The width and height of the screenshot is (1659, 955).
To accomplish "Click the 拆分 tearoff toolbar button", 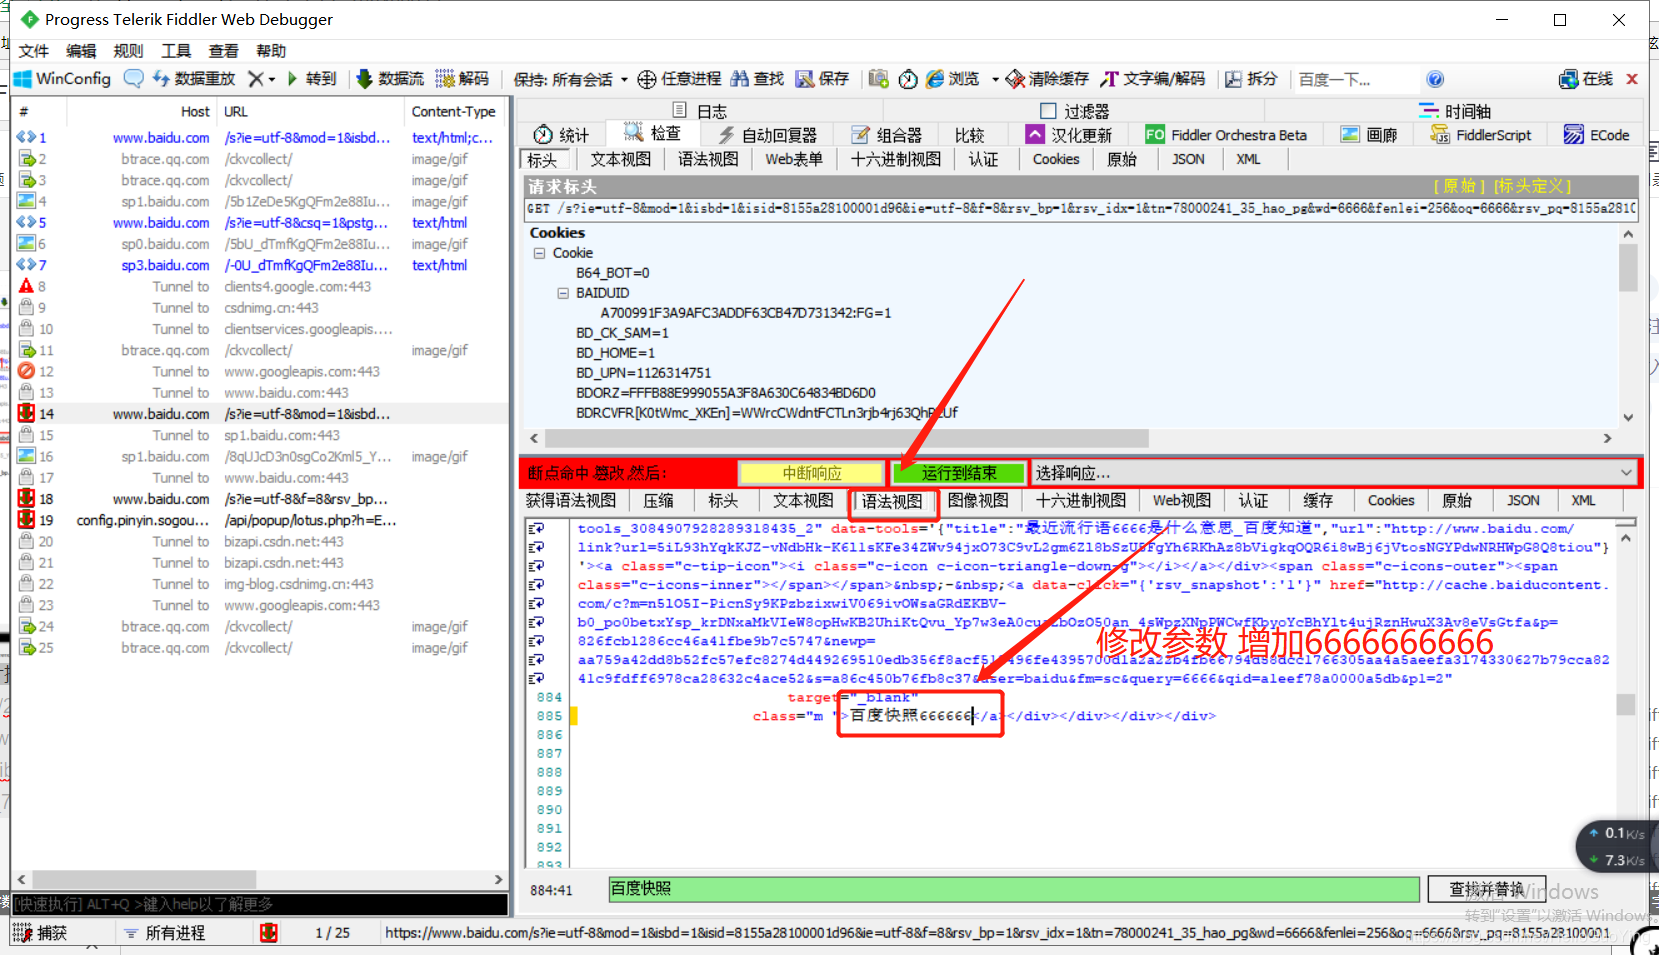I will (x=1251, y=79).
